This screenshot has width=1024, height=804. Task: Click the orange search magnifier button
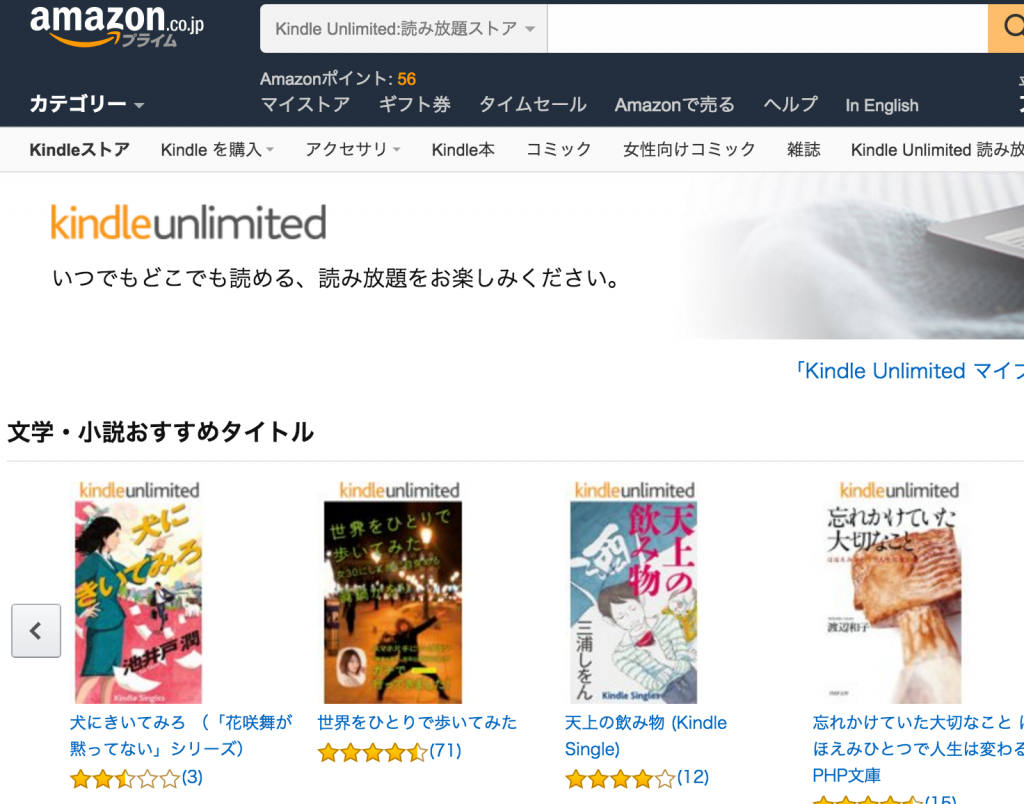click(1006, 28)
